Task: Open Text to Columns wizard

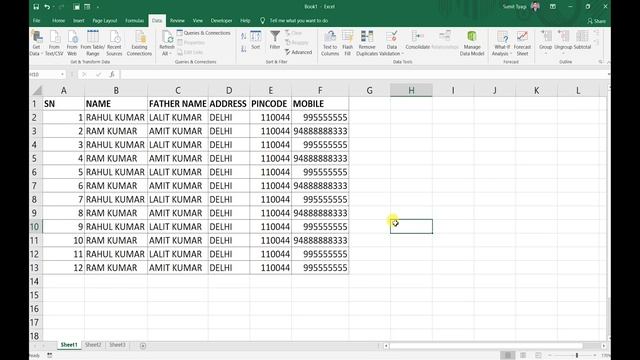Action: click(330, 43)
